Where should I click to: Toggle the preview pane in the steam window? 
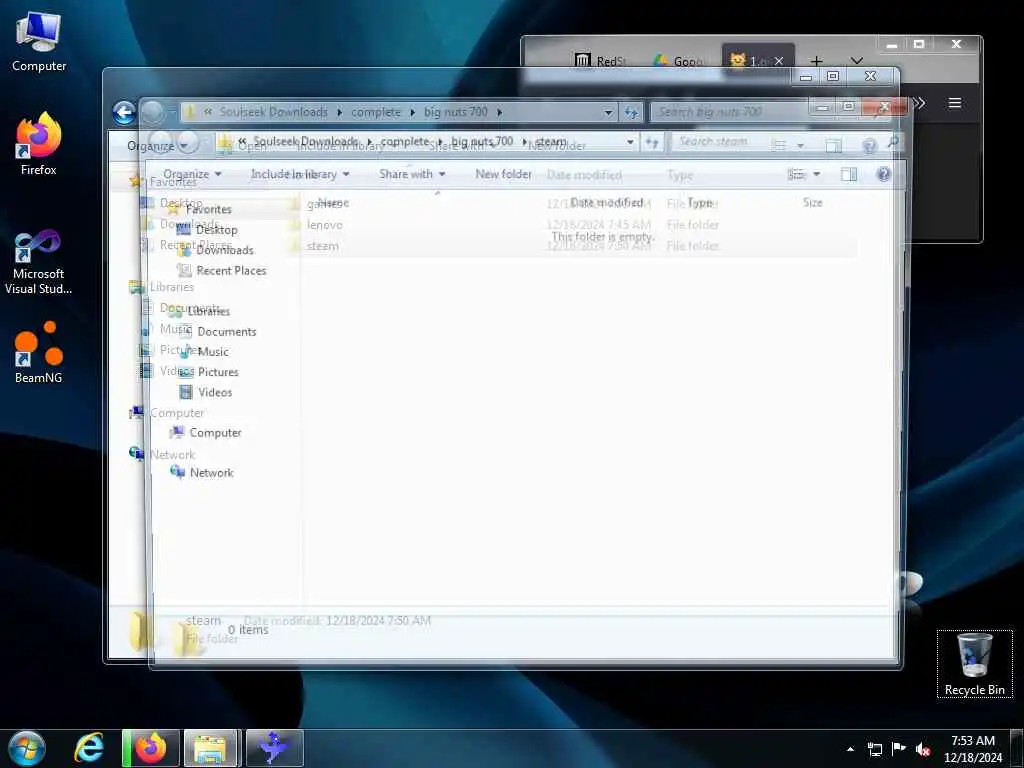848,174
